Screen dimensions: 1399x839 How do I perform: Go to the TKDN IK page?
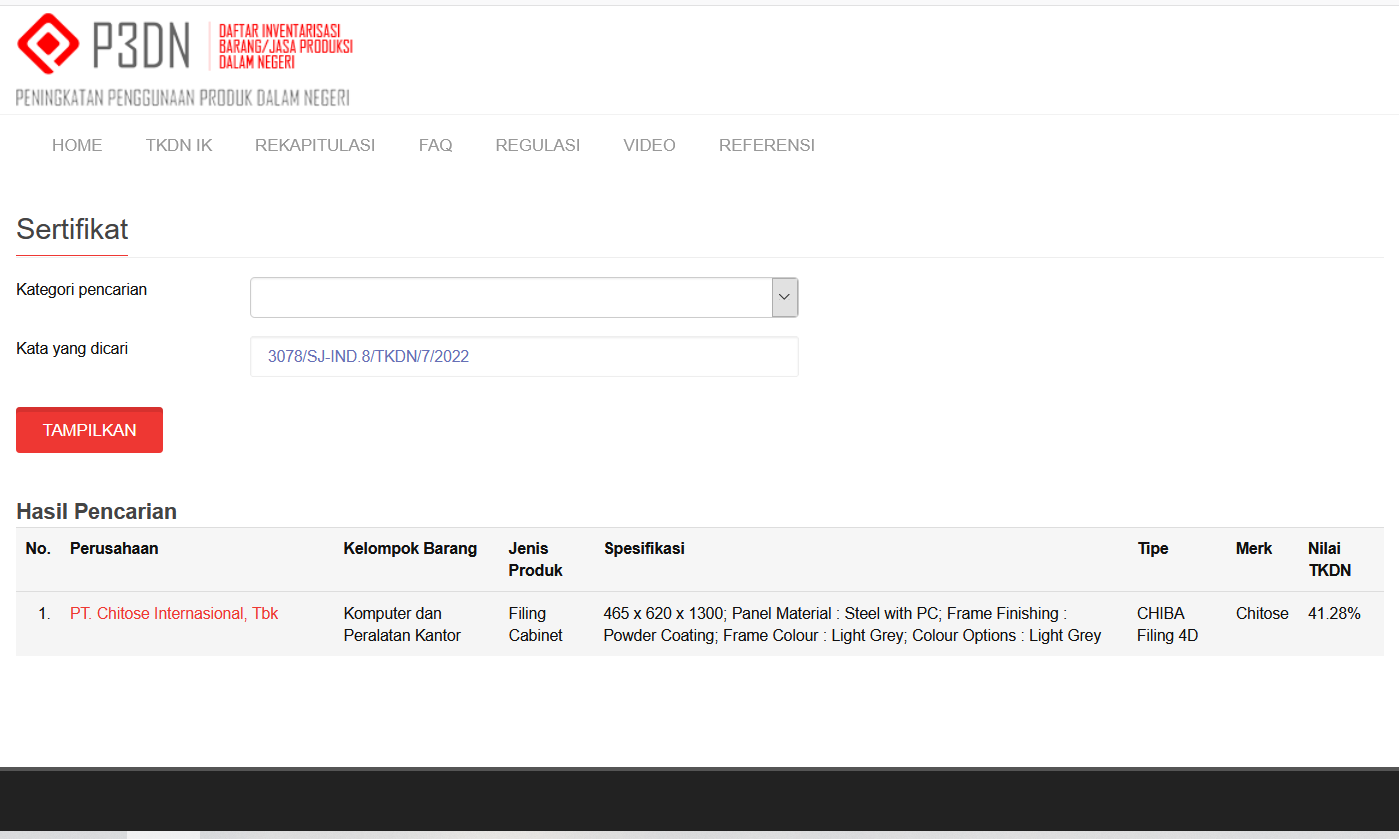pyautogui.click(x=179, y=145)
